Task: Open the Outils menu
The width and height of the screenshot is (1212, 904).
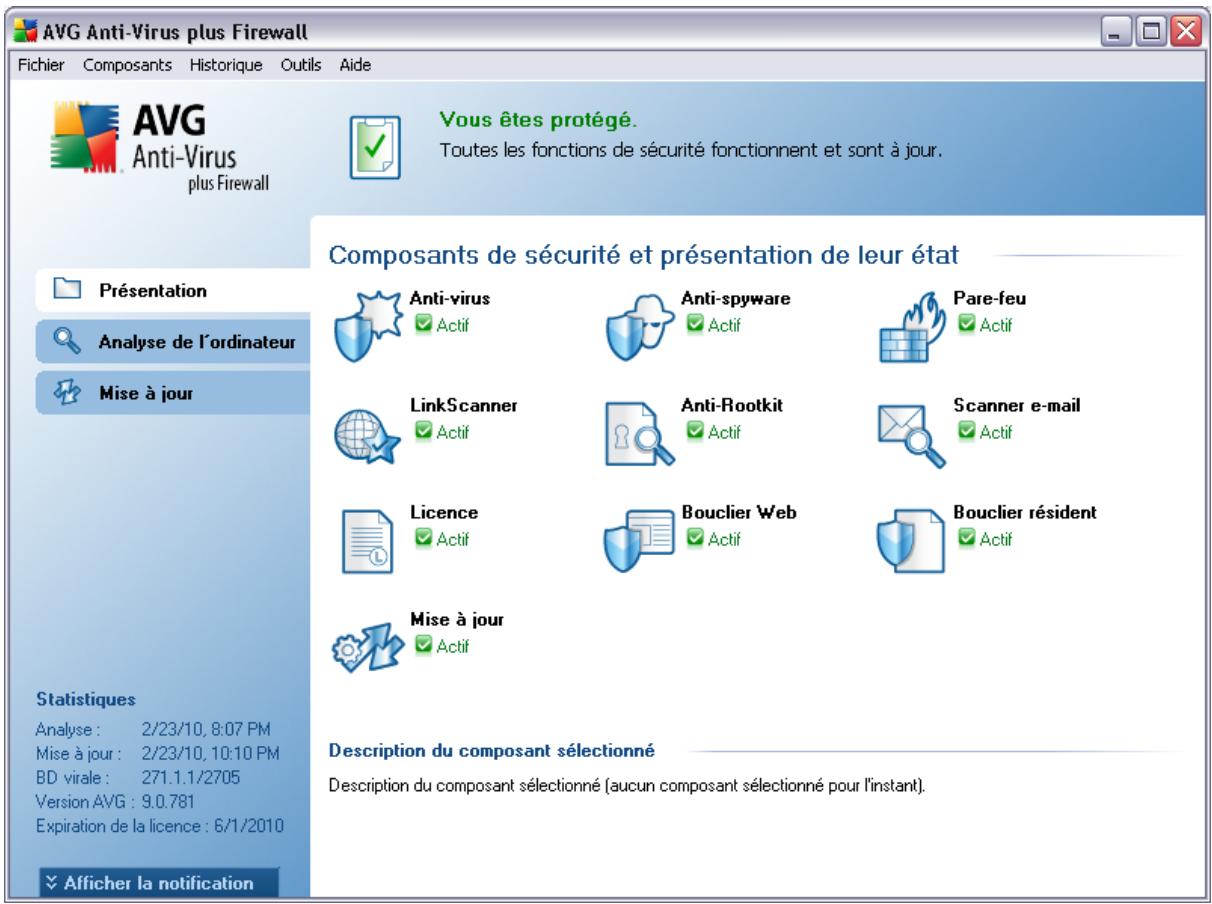Action: (301, 65)
